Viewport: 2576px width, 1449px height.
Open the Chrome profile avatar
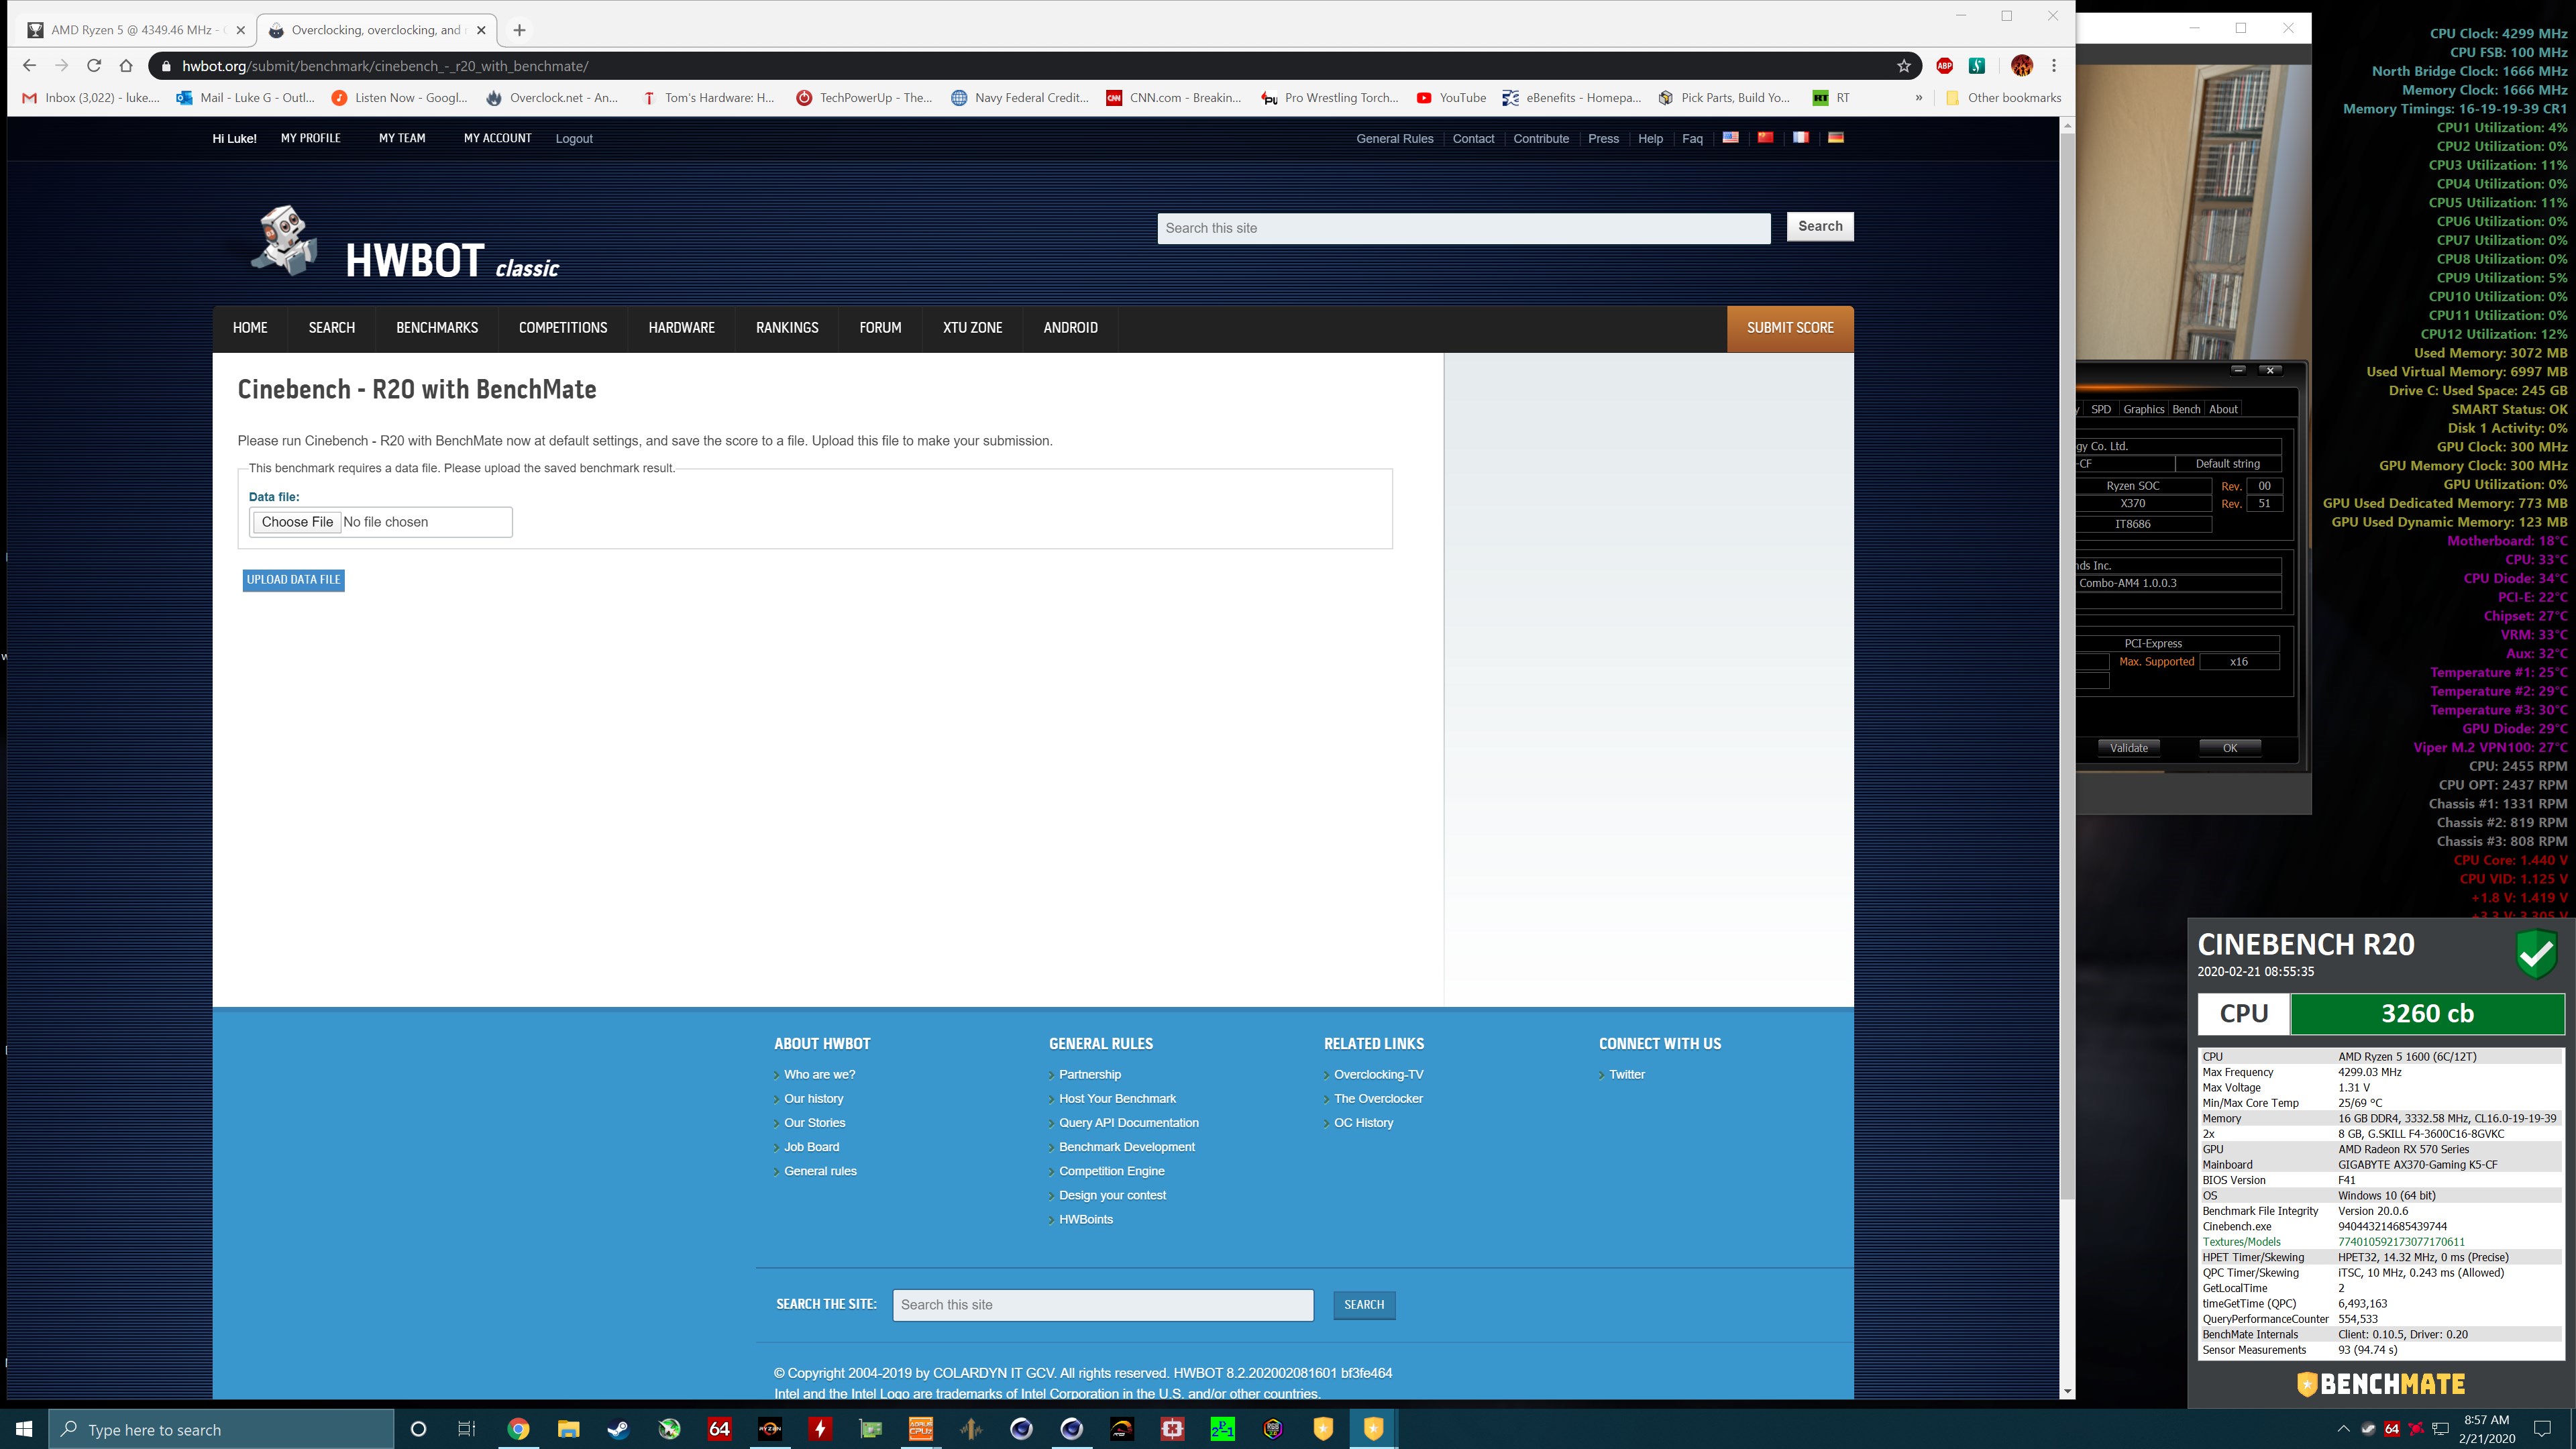2021,66
